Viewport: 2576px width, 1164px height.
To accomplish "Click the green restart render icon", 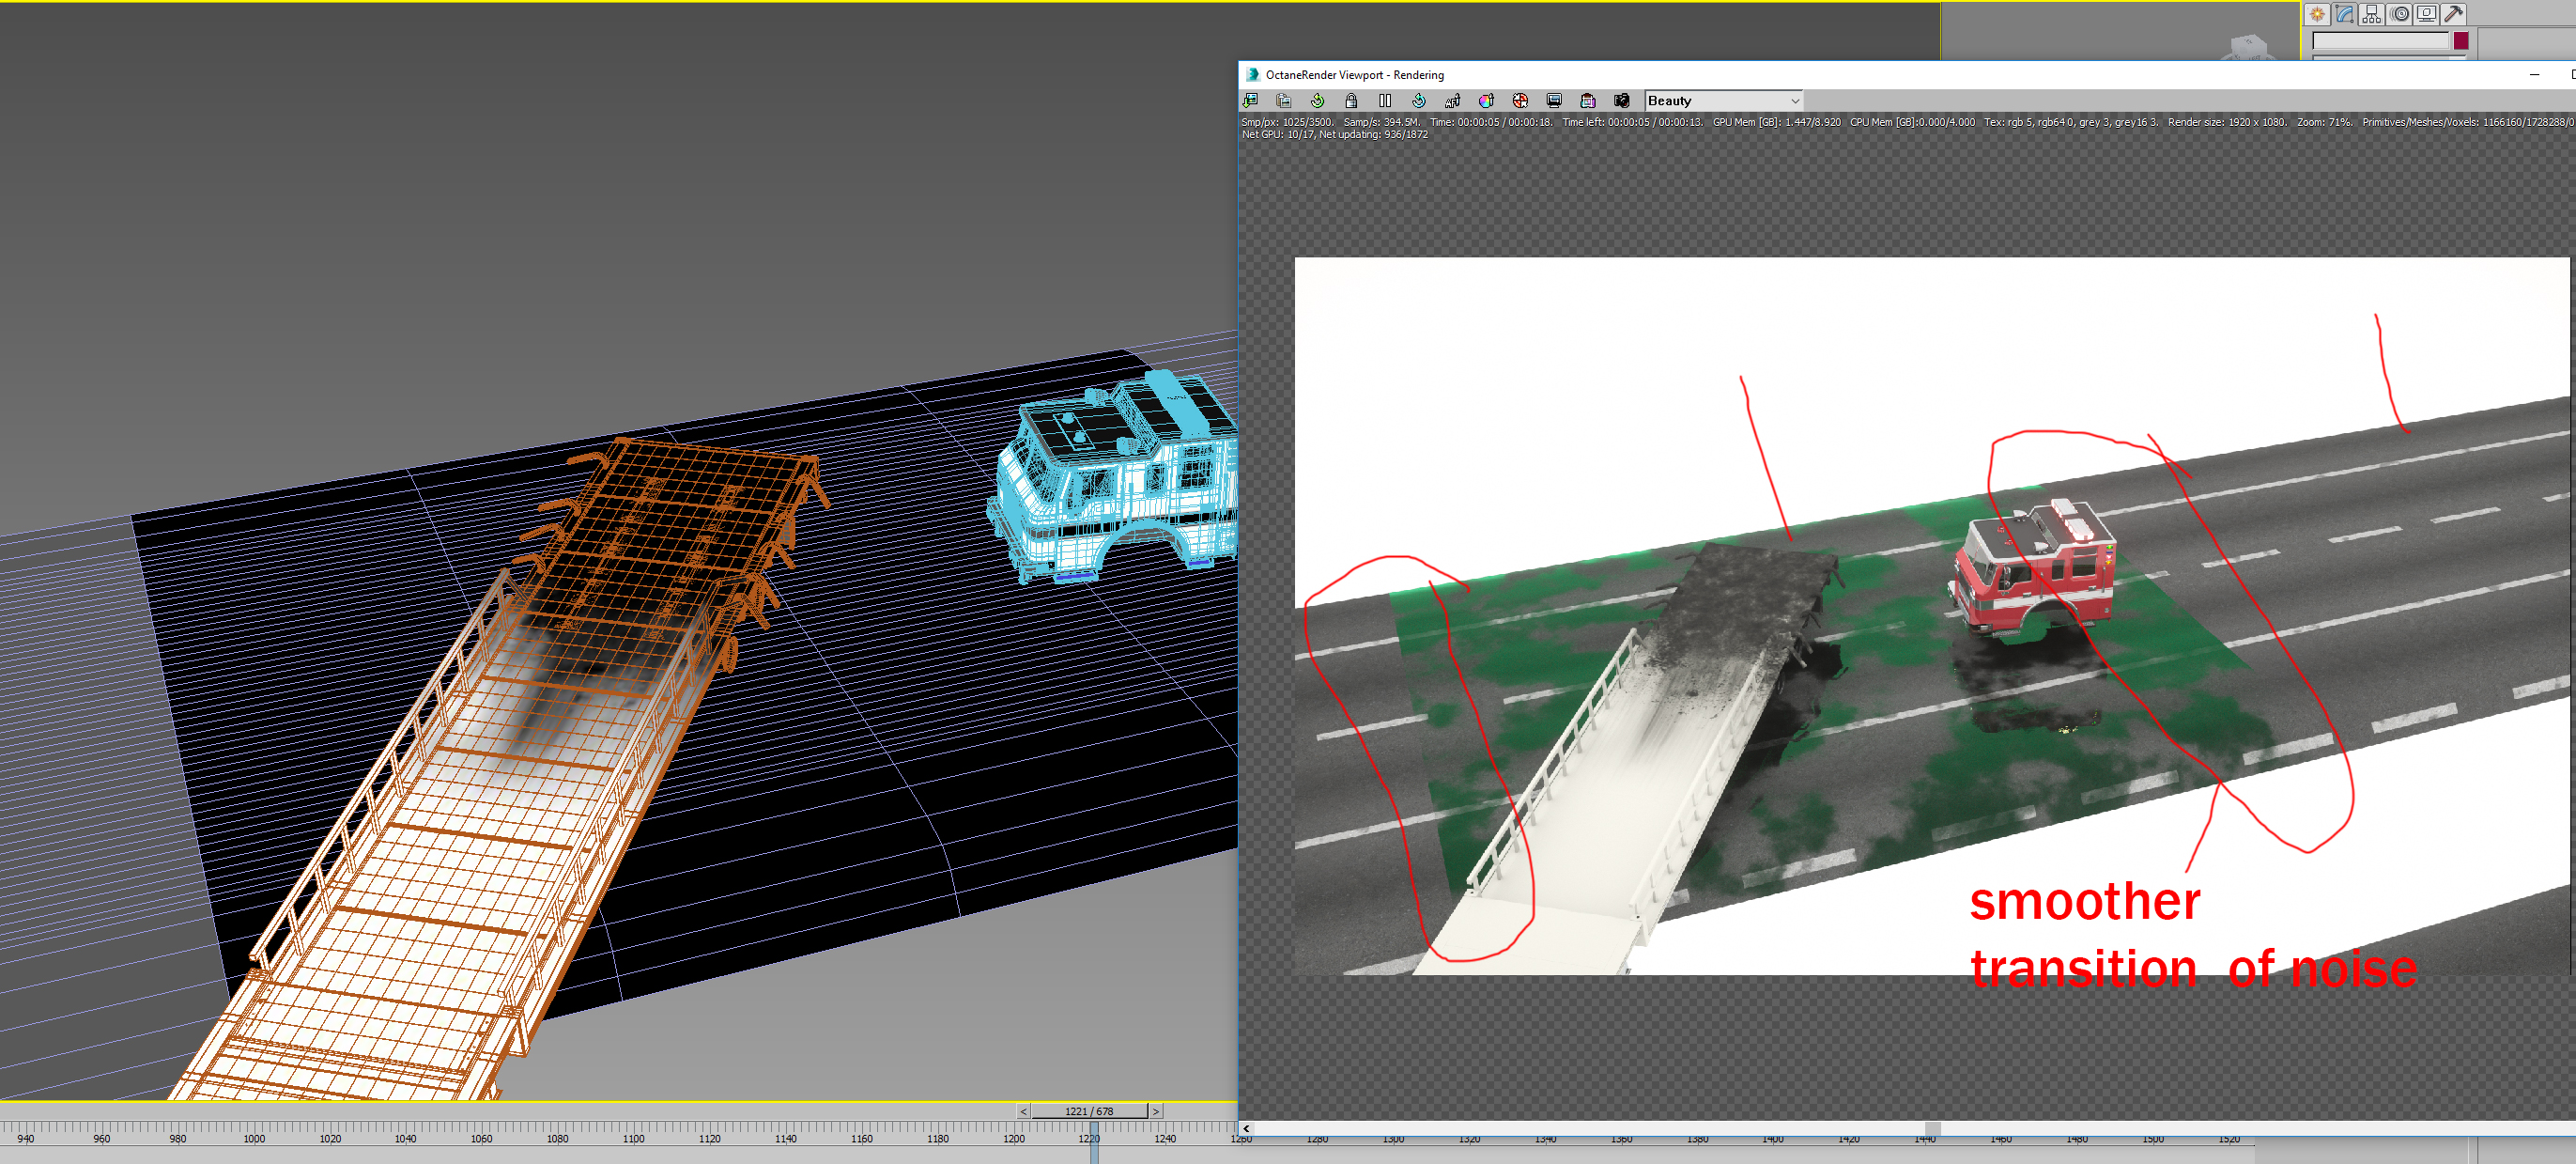I will click(1317, 101).
